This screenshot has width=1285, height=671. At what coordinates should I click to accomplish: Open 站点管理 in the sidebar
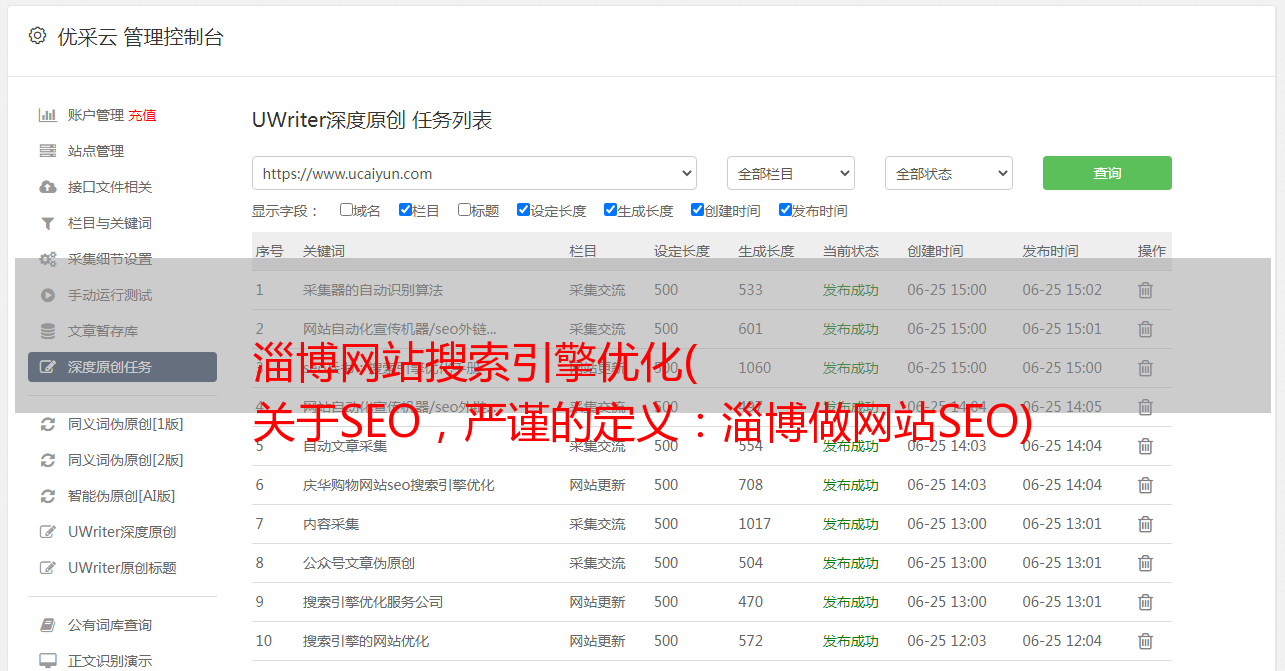96,151
